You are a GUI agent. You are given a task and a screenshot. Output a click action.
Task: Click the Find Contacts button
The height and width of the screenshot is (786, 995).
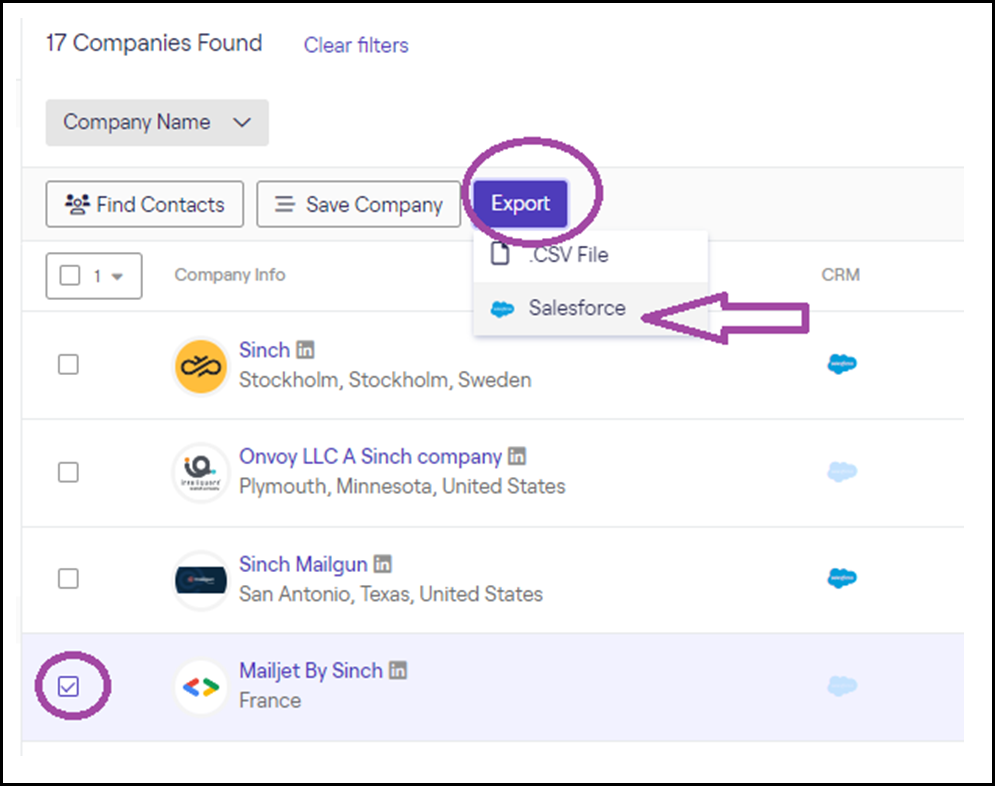[x=145, y=204]
